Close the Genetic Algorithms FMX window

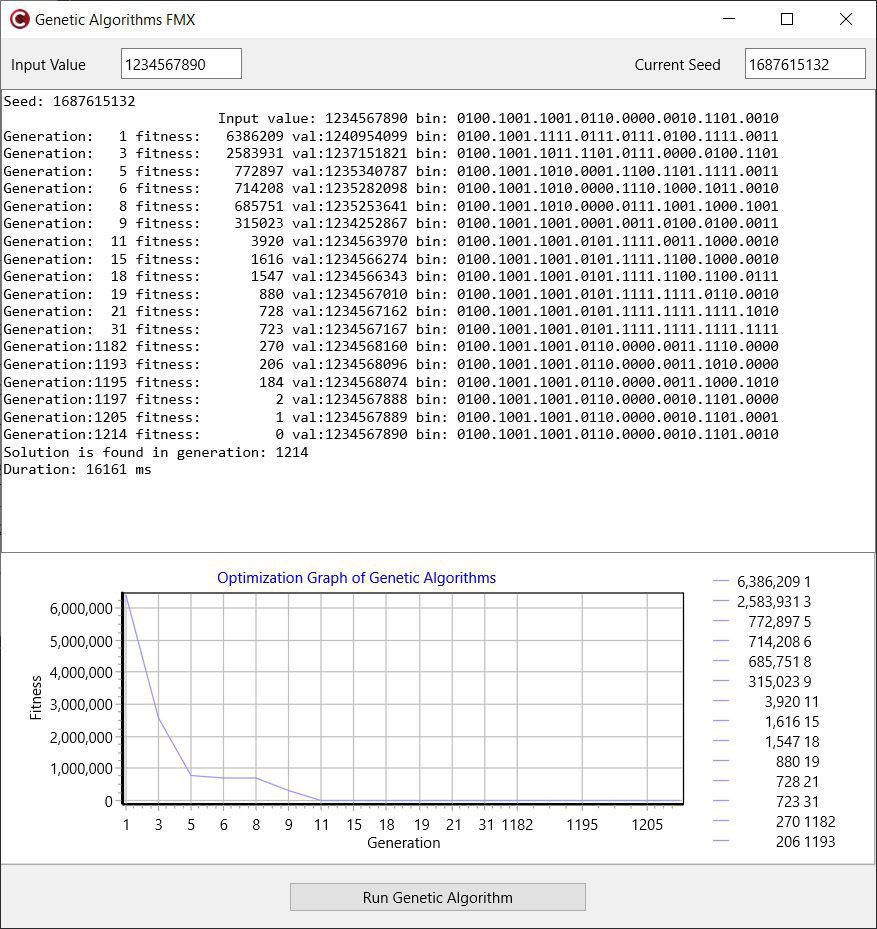[846, 19]
